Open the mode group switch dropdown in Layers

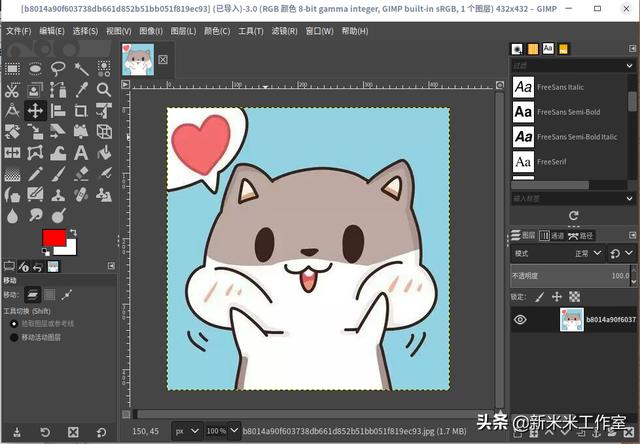[621, 253]
